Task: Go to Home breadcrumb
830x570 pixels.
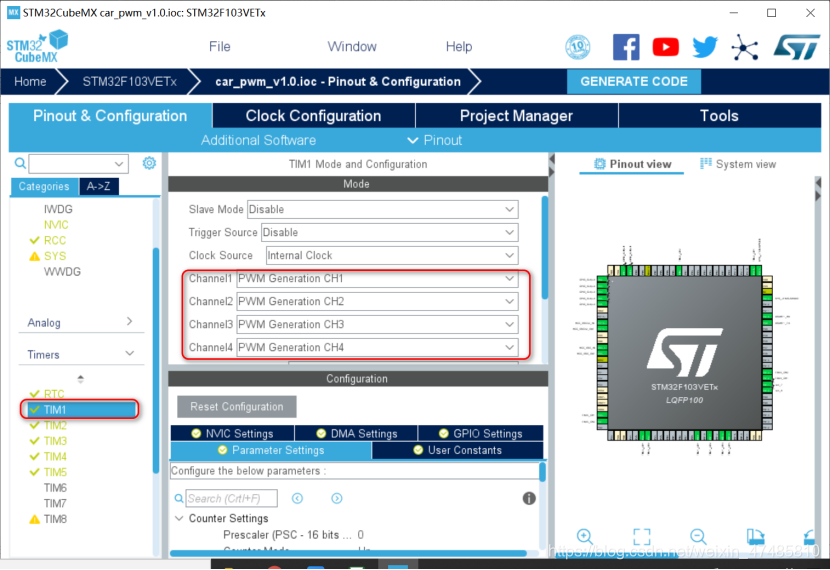Action: click(x=30, y=82)
